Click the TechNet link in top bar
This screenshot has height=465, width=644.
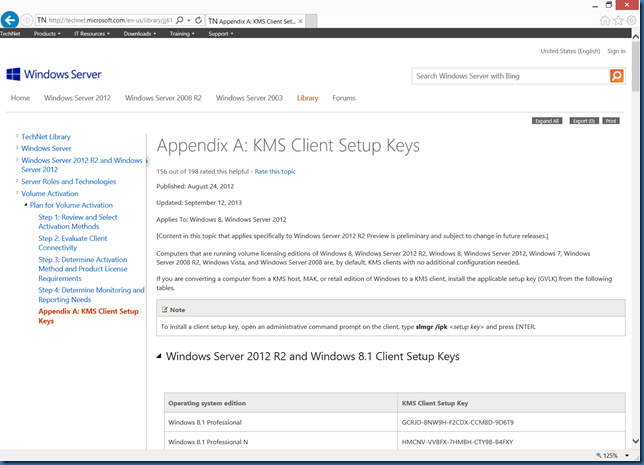[x=10, y=34]
